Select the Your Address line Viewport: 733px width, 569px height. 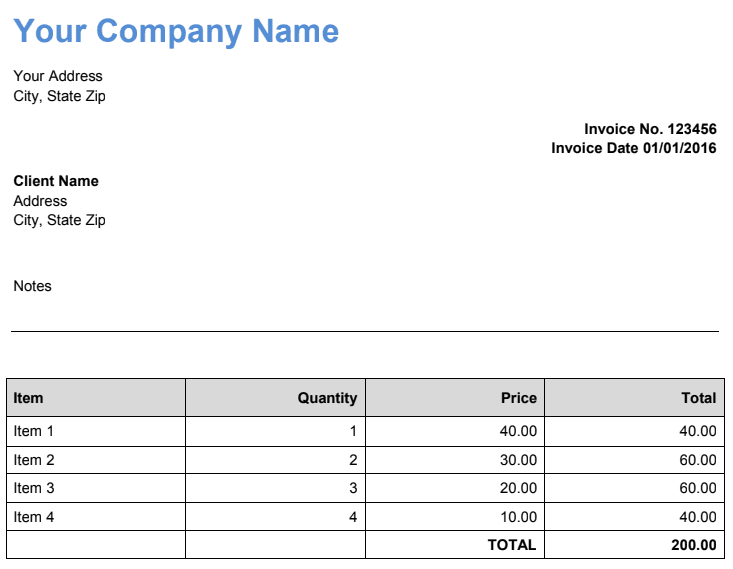(x=58, y=76)
